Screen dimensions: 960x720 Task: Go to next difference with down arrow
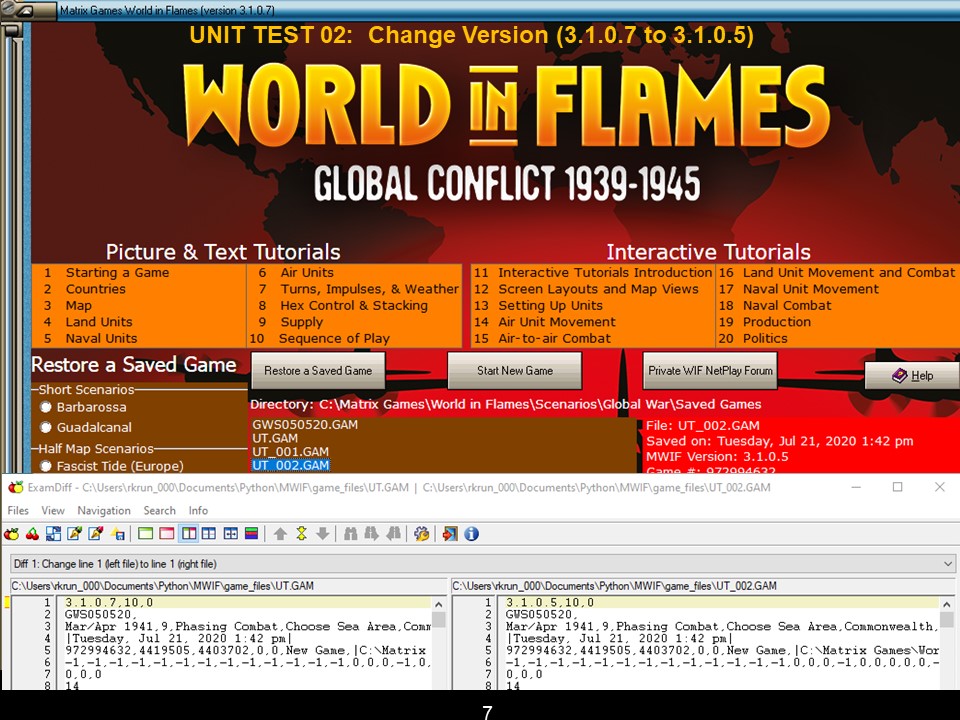point(323,534)
